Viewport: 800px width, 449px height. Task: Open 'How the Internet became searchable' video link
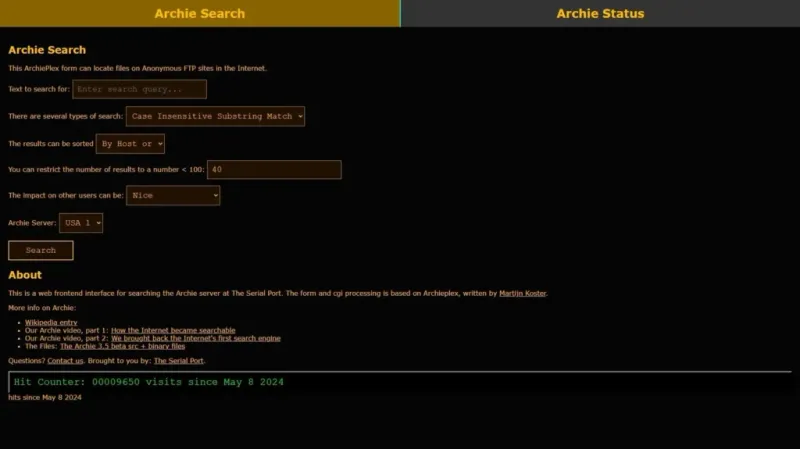pyautogui.click(x=173, y=330)
